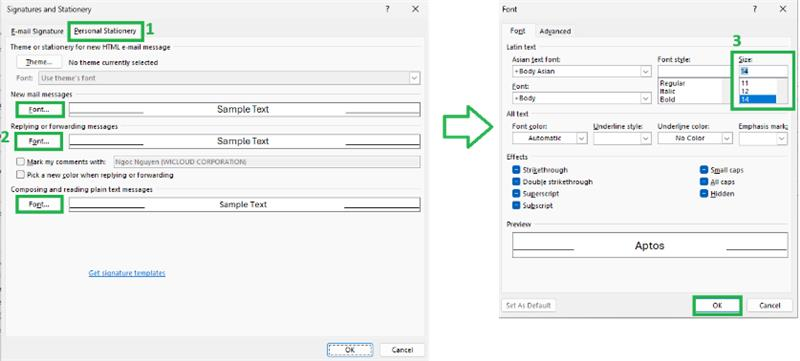Click the comment name field Ngoc Nguyen

[x=267, y=162]
